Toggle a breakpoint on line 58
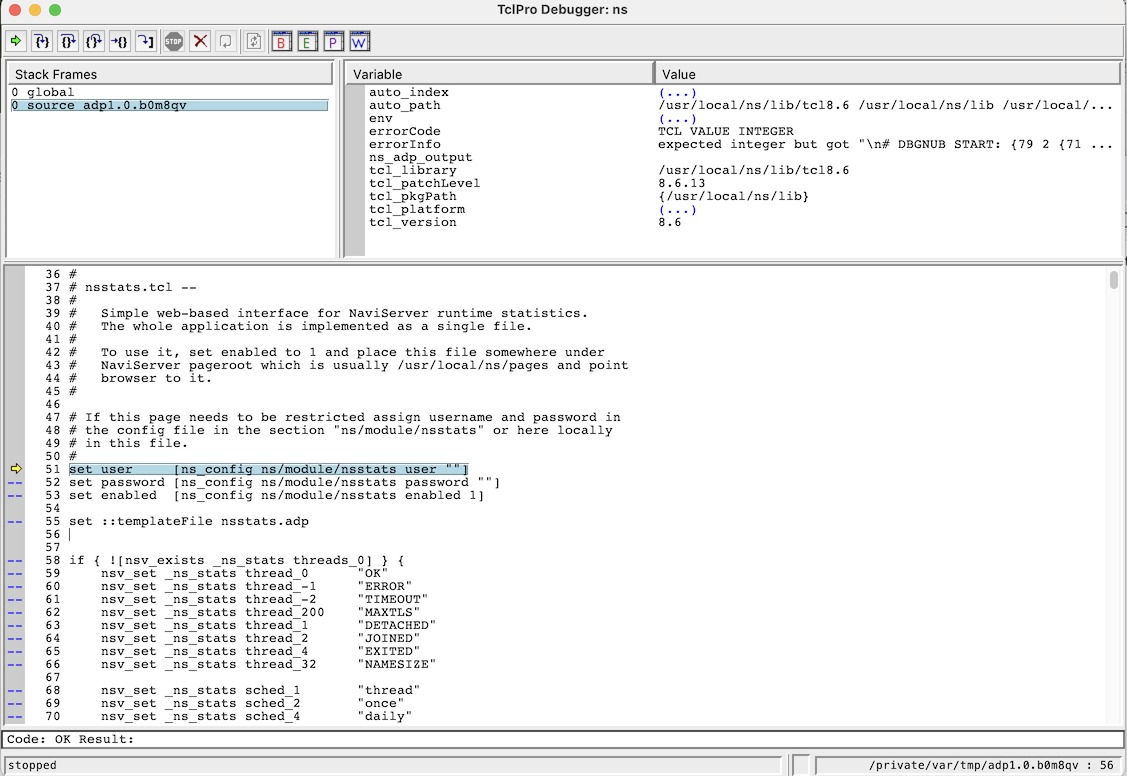 tap(13, 560)
